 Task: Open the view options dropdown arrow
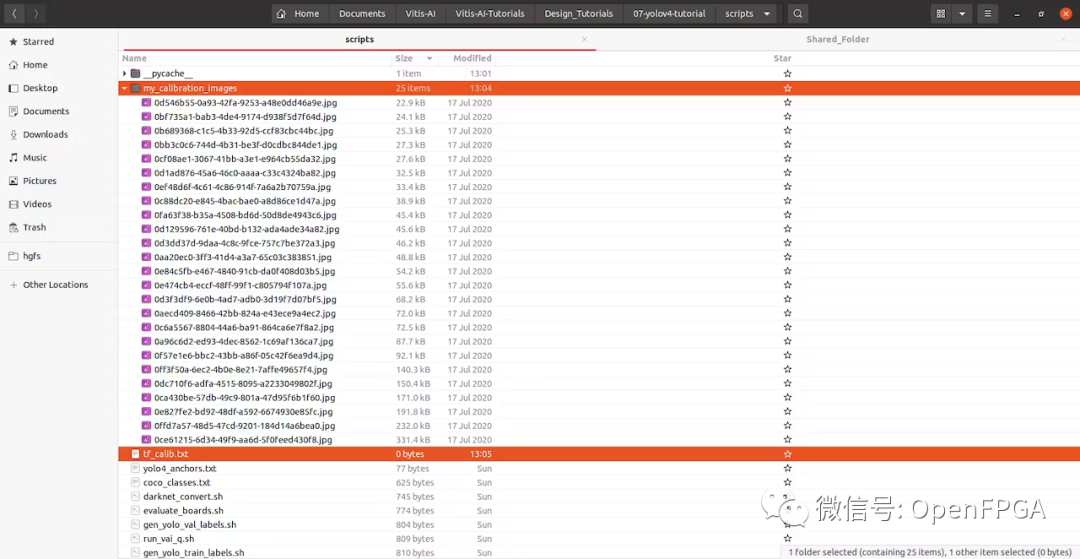pyautogui.click(x=962, y=14)
